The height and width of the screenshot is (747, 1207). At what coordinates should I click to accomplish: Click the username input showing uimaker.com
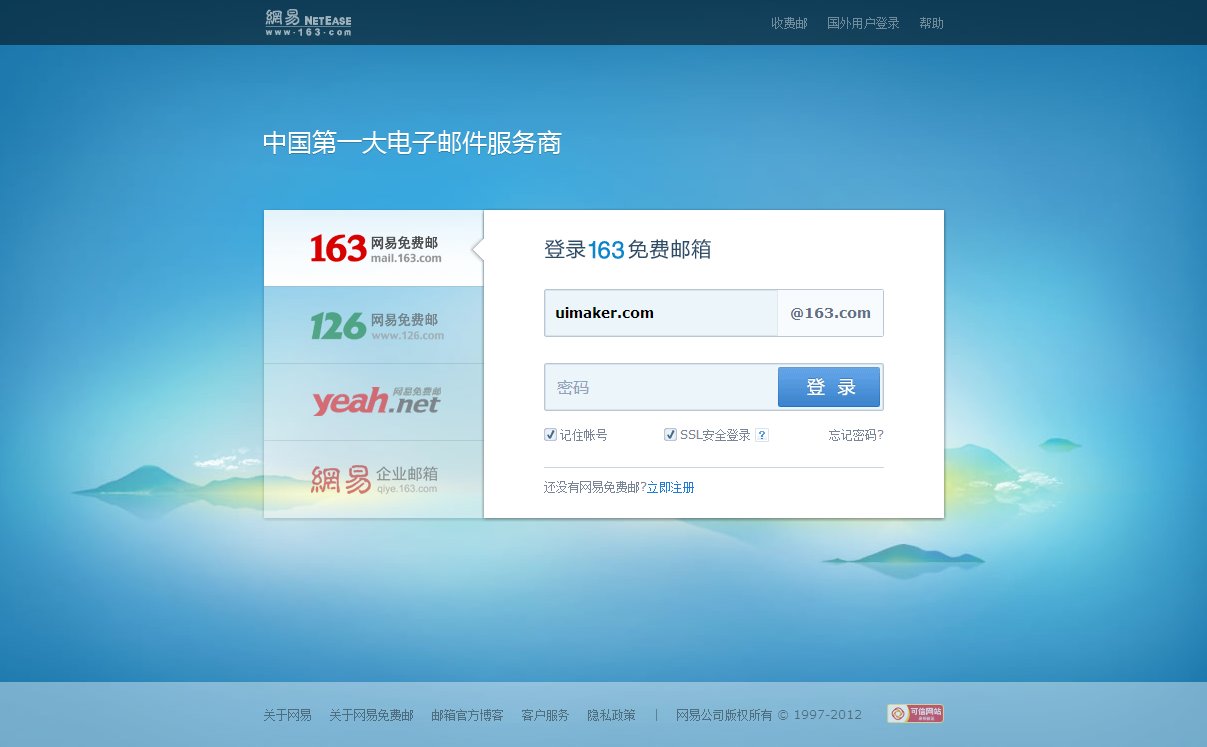point(660,312)
